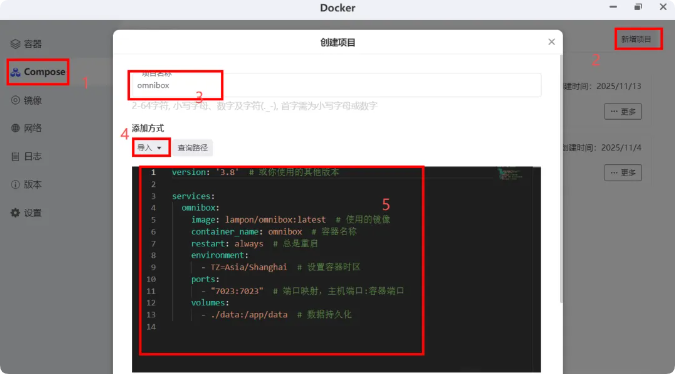Click 更多 button for the 2025/11/4 project

click(623, 173)
